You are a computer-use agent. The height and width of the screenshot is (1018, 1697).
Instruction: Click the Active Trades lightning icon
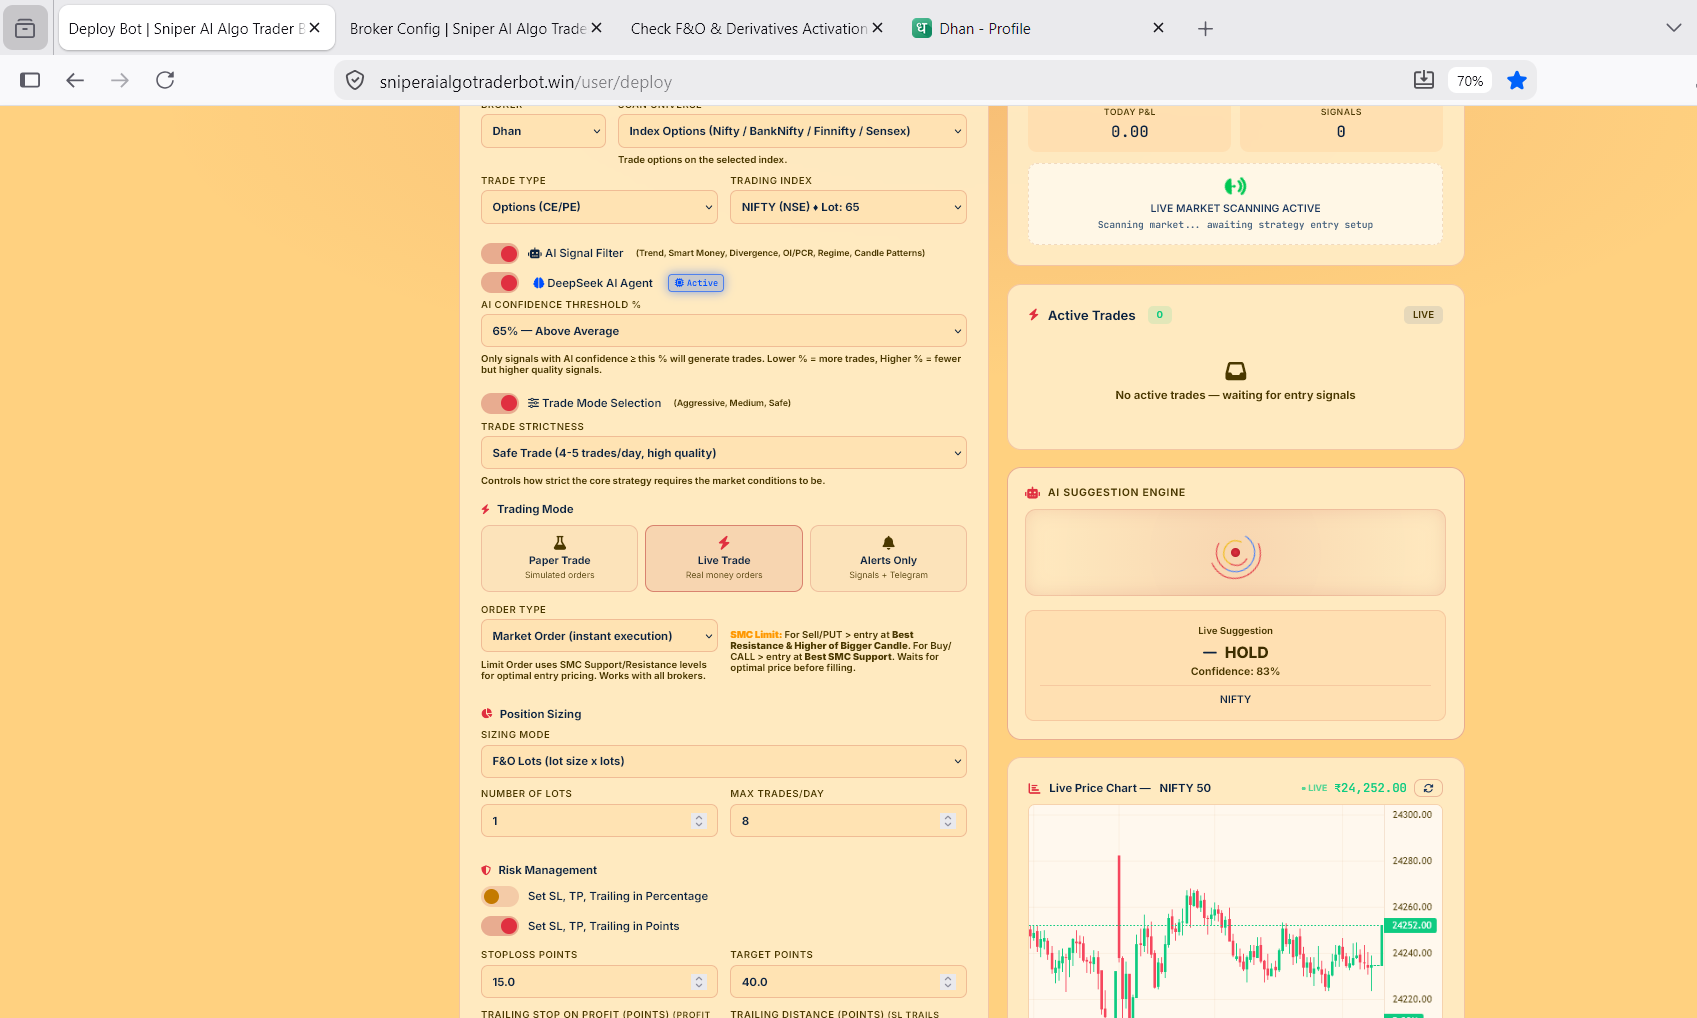pos(1034,315)
